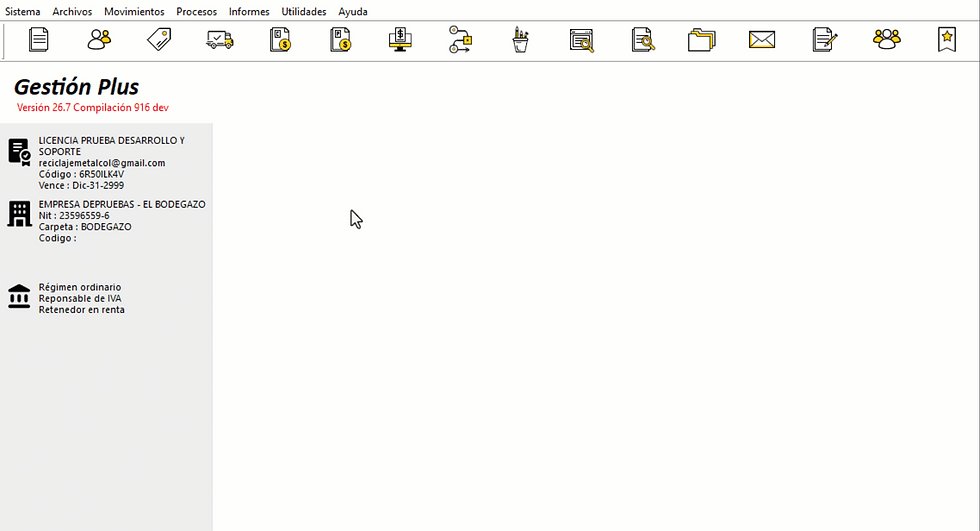The height and width of the screenshot is (531, 980).
Task: Click the price tag toolbar icon
Action: tap(159, 40)
